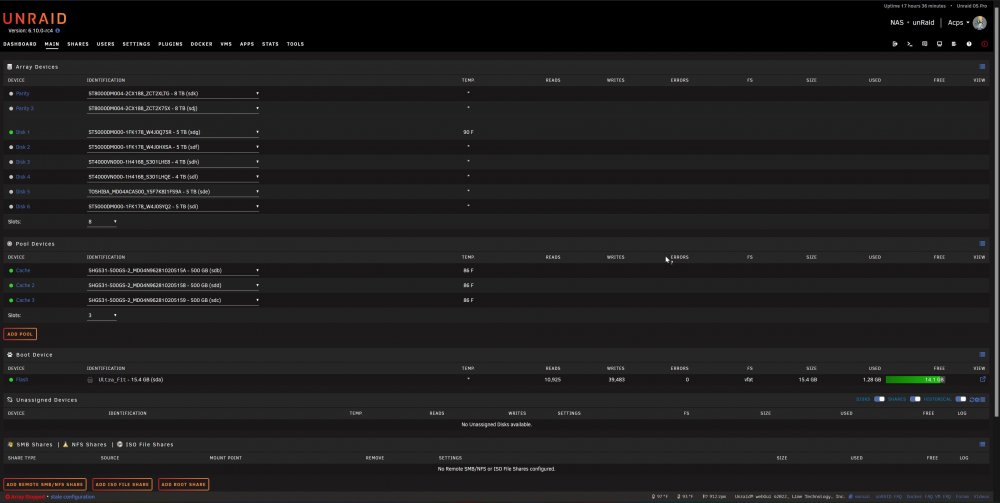Click the Flash reads value 10,925

[x=553, y=380]
